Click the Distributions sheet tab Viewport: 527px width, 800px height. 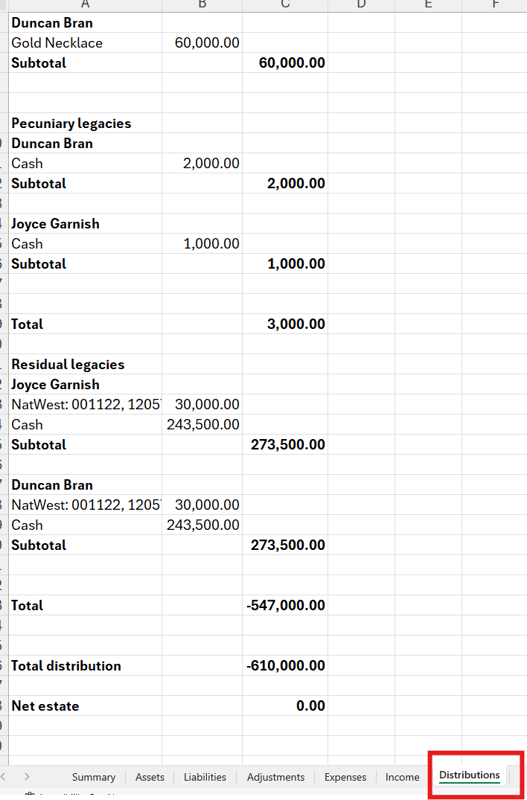pos(469,776)
